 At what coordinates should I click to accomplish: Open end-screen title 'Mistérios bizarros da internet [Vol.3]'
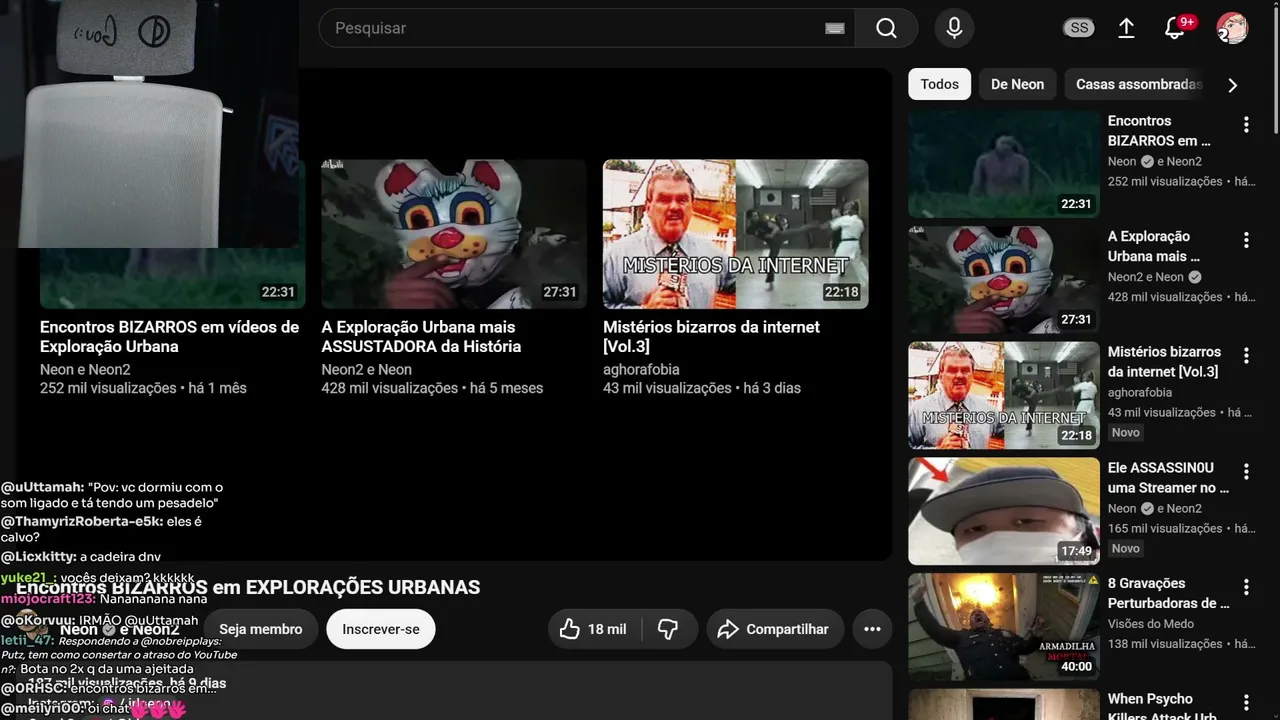coord(711,337)
